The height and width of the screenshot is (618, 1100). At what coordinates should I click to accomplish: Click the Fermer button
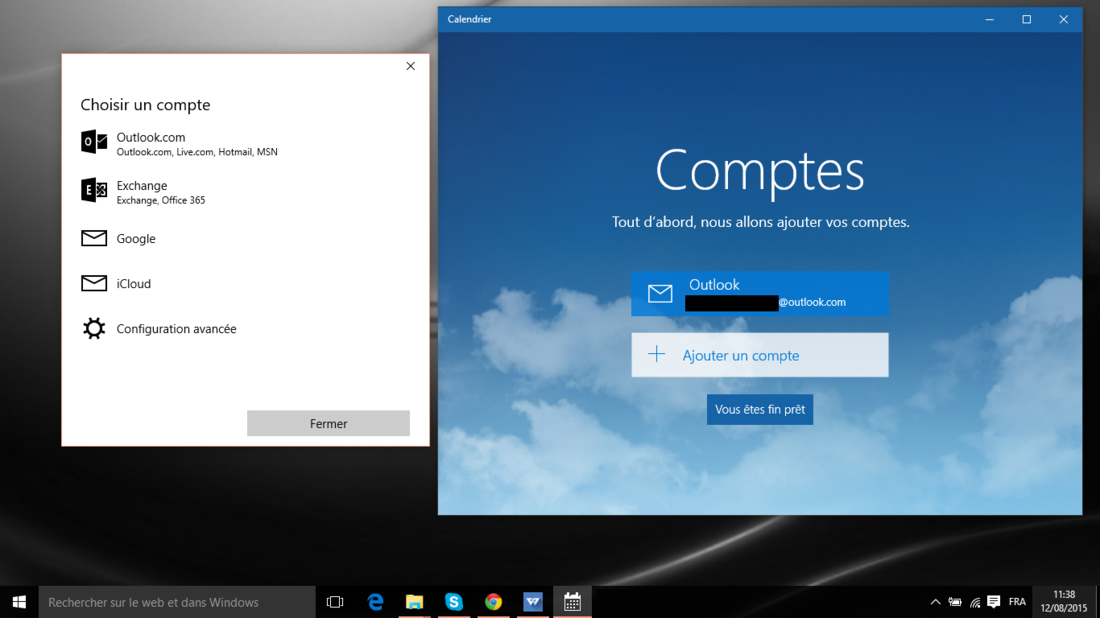pyautogui.click(x=328, y=423)
